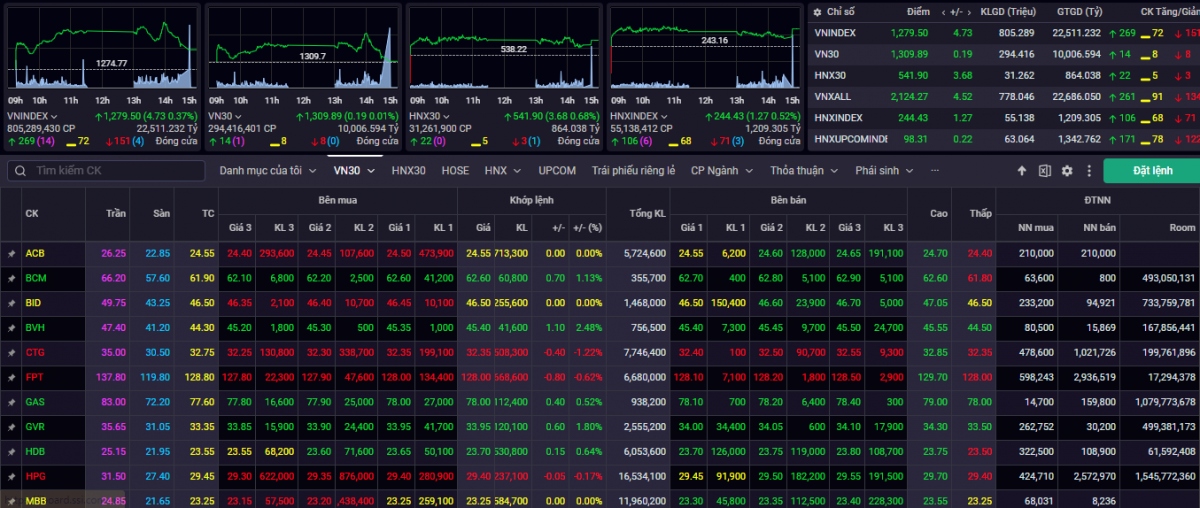Viewport: 1200px width, 508px height.
Task: Expand the VN30 chart selector dropdown
Action: click(240, 116)
